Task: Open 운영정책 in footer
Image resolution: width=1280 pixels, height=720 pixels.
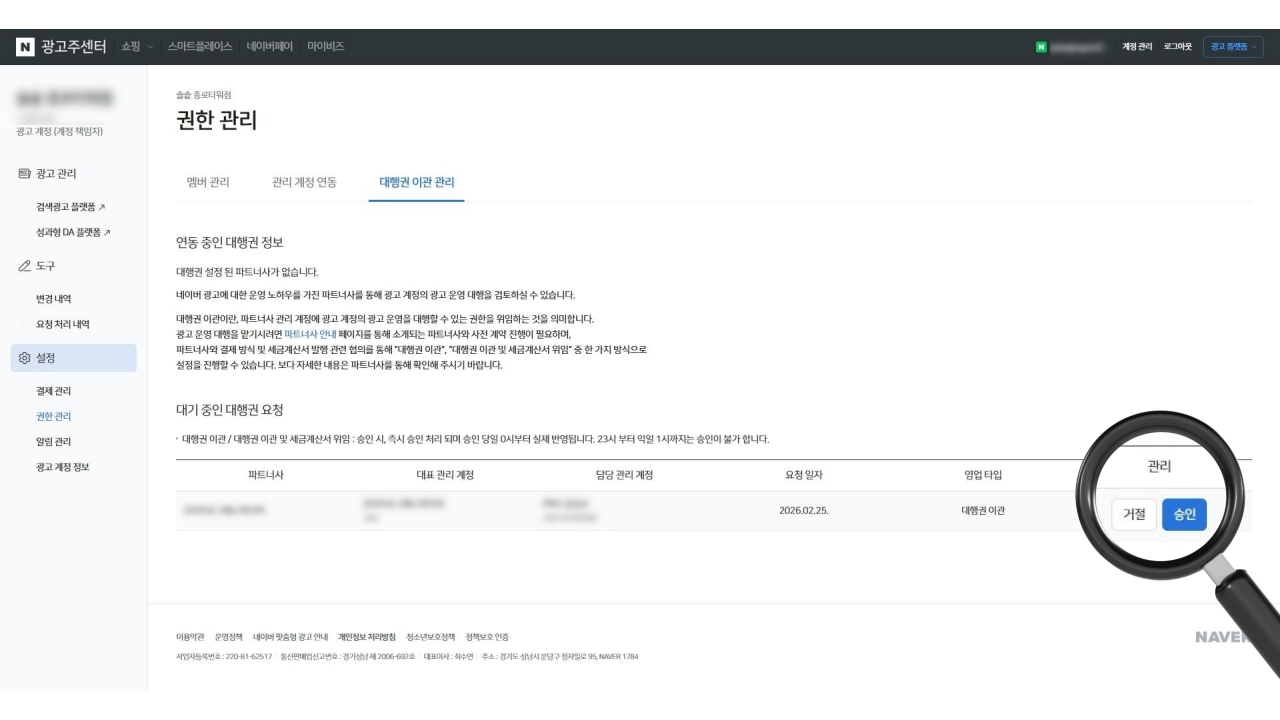Action: click(228, 637)
